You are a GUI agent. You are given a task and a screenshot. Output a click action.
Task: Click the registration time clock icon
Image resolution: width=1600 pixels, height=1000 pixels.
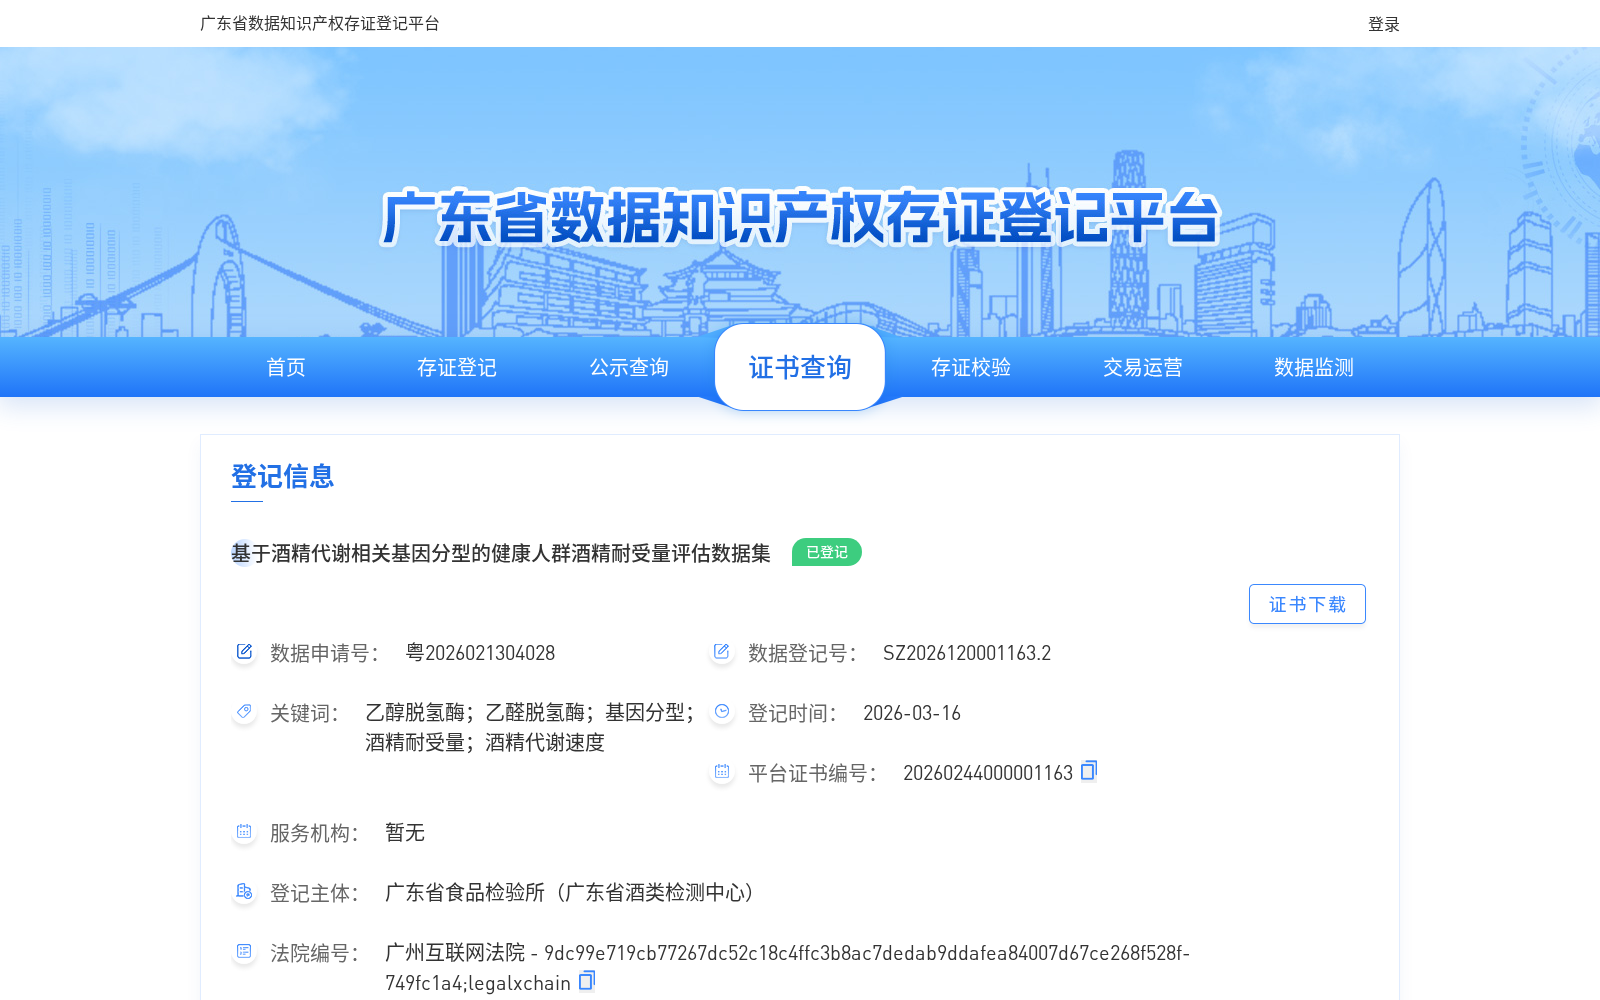click(722, 712)
